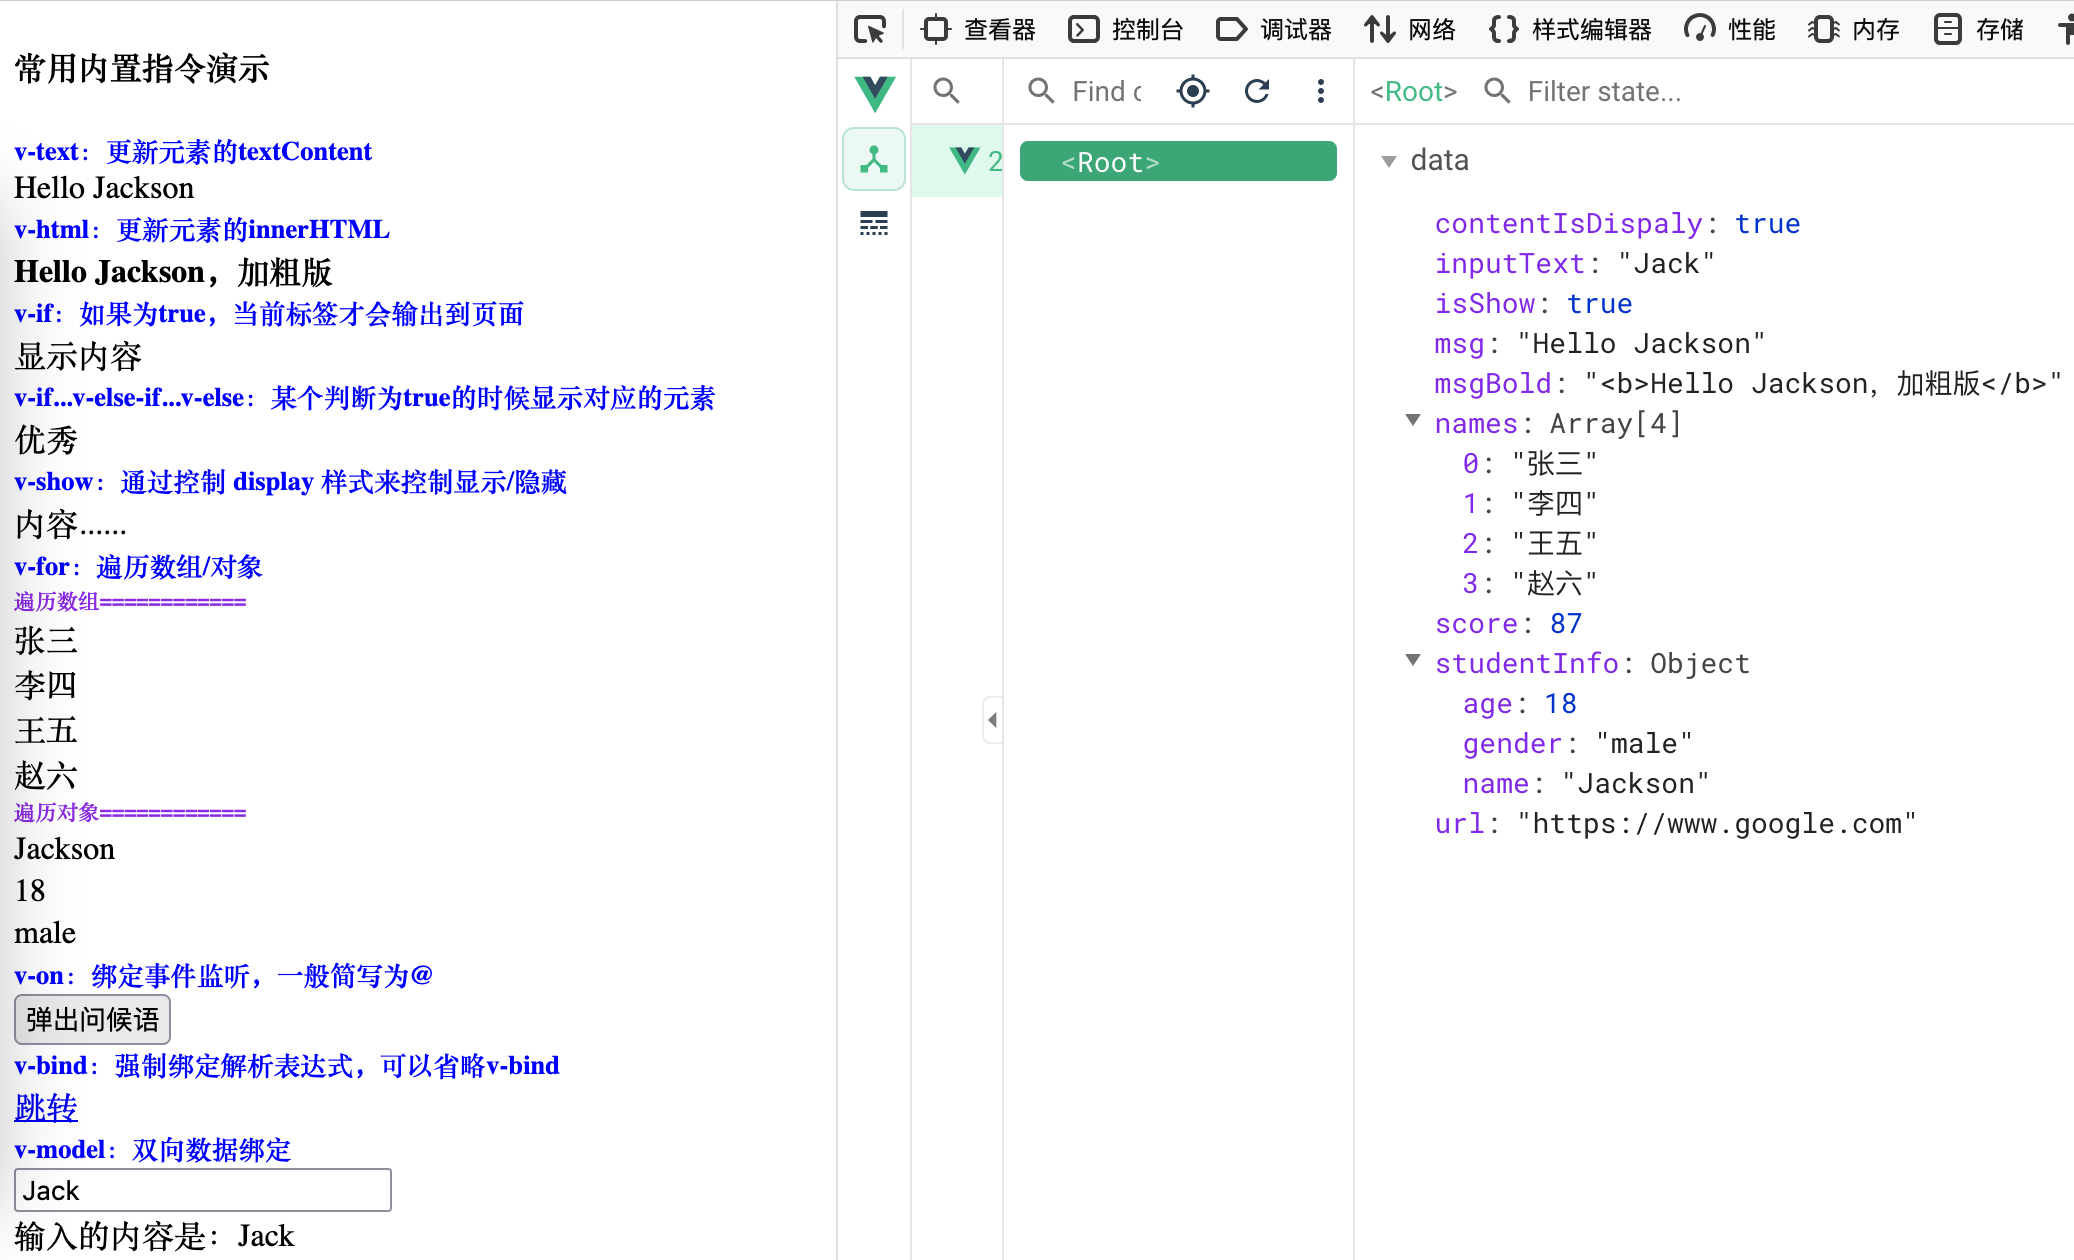The width and height of the screenshot is (2074, 1260).
Task: Collapse the names Array[4] entry
Action: pyautogui.click(x=1413, y=421)
